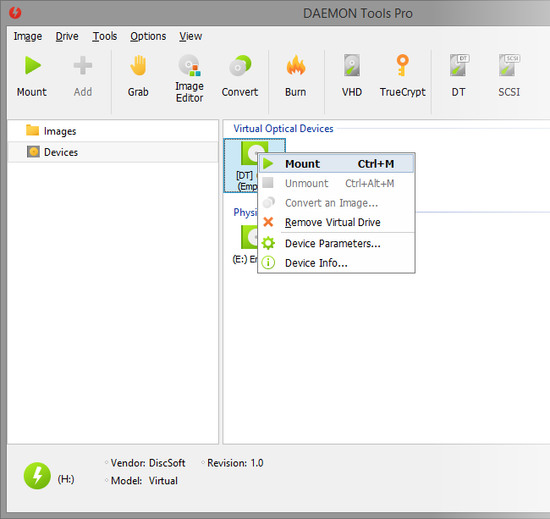
Task: Launch the Convert disc tool
Action: pos(240,66)
